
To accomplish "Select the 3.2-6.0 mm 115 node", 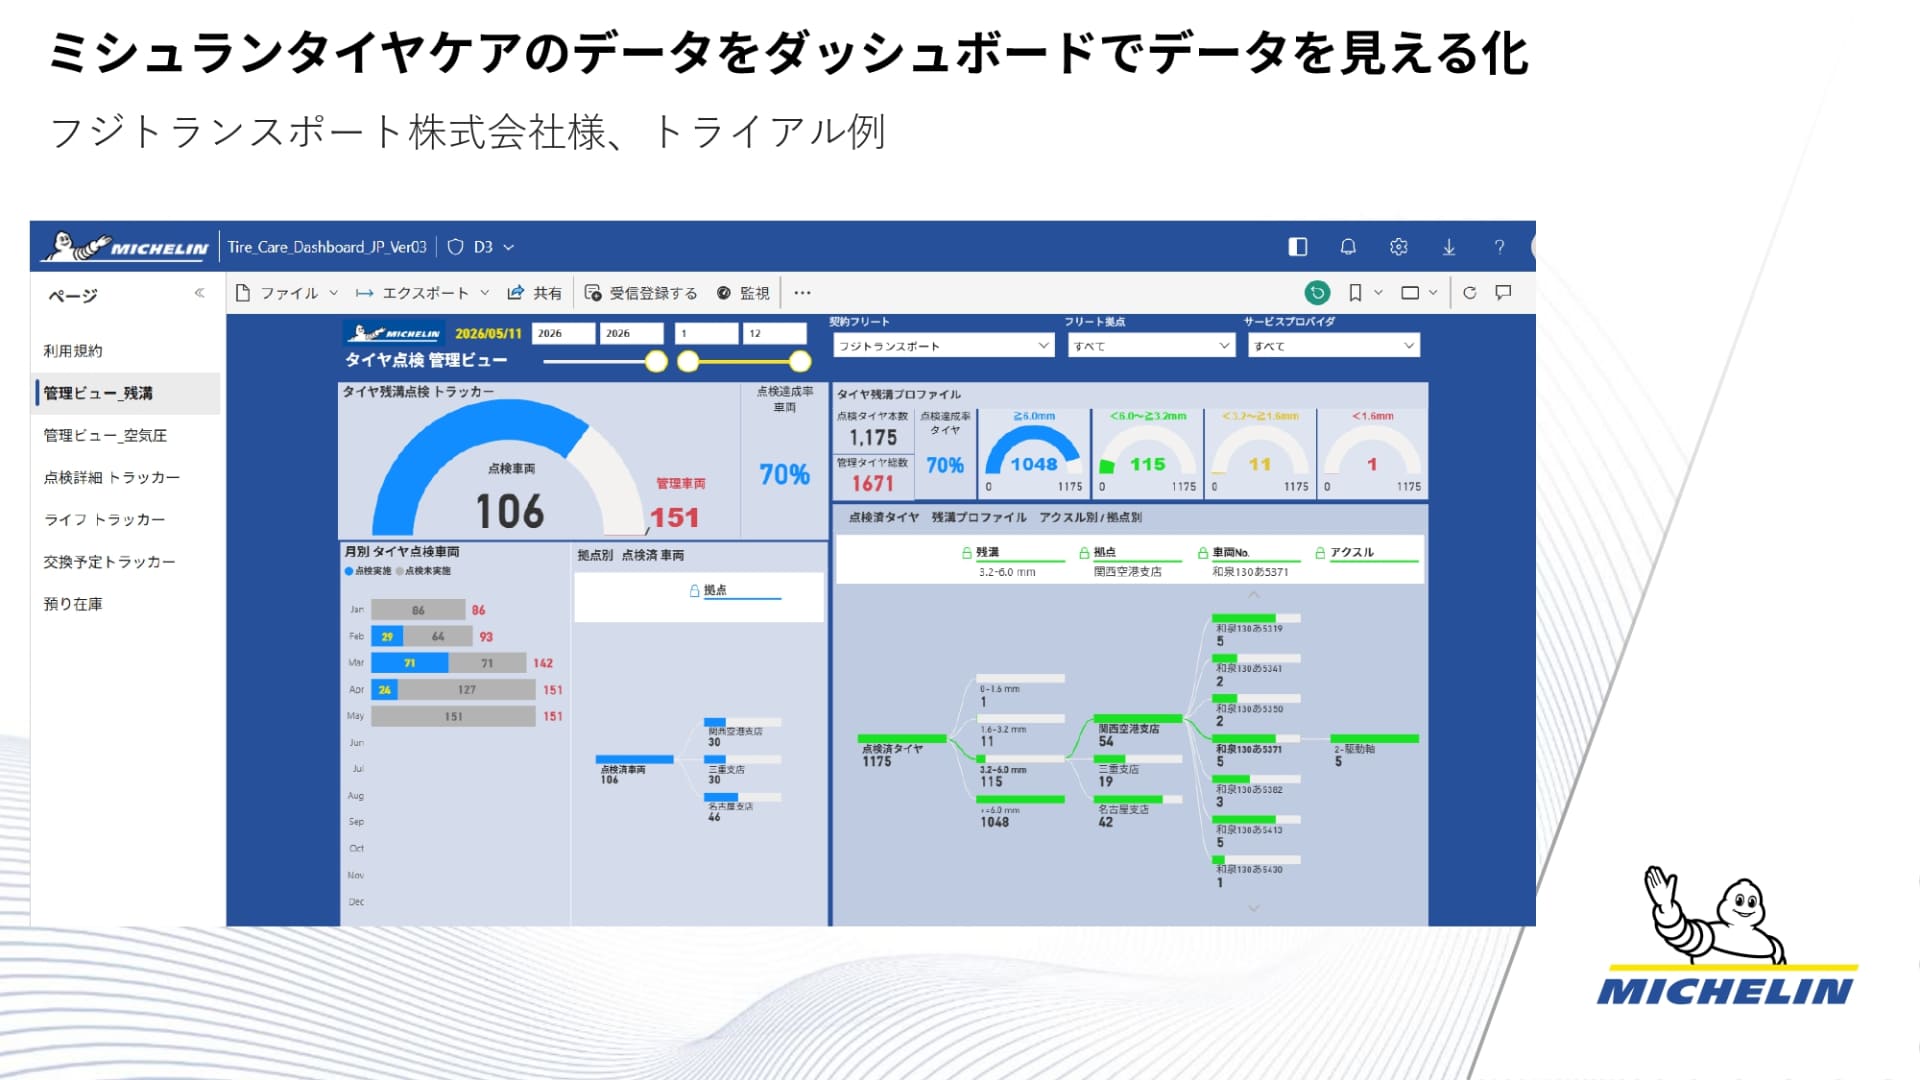I will [x=1020, y=772].
